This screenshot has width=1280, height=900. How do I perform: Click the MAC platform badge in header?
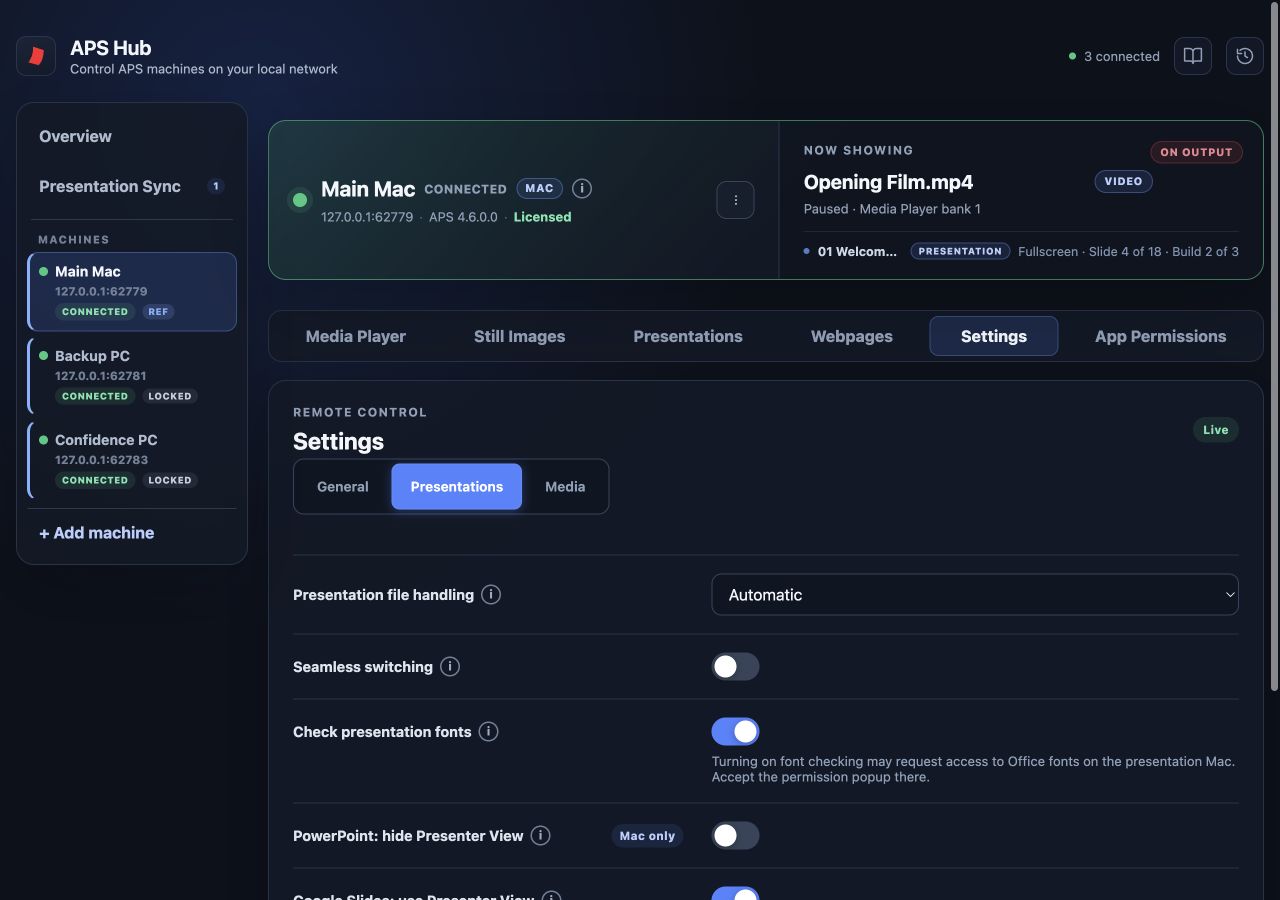pos(540,188)
